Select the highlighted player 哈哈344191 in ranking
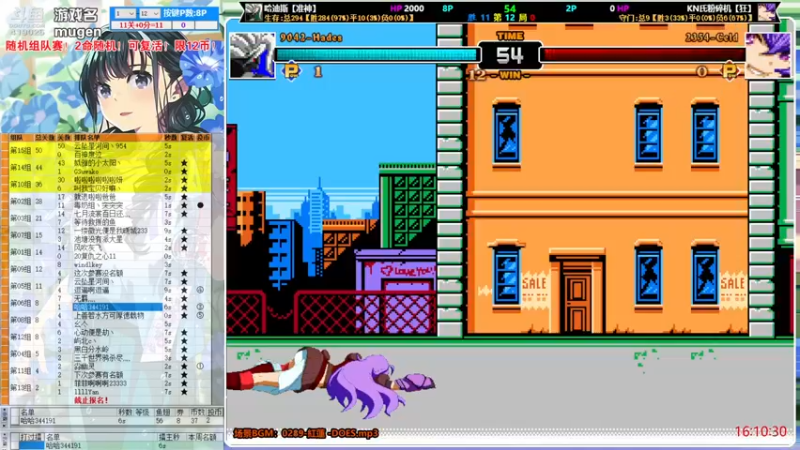Image resolution: width=800 pixels, height=450 pixels. [x=117, y=307]
